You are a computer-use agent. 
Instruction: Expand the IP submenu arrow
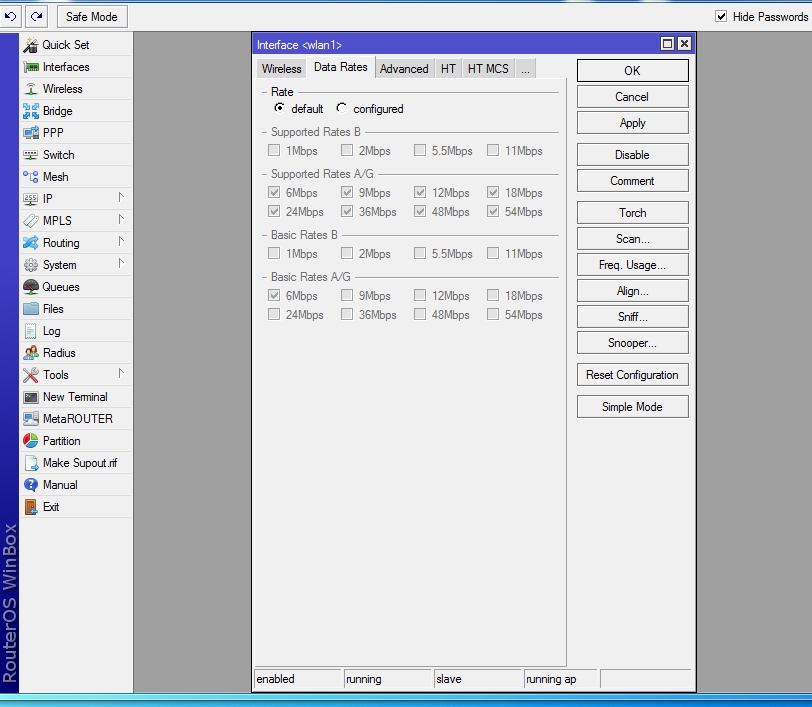coord(121,198)
